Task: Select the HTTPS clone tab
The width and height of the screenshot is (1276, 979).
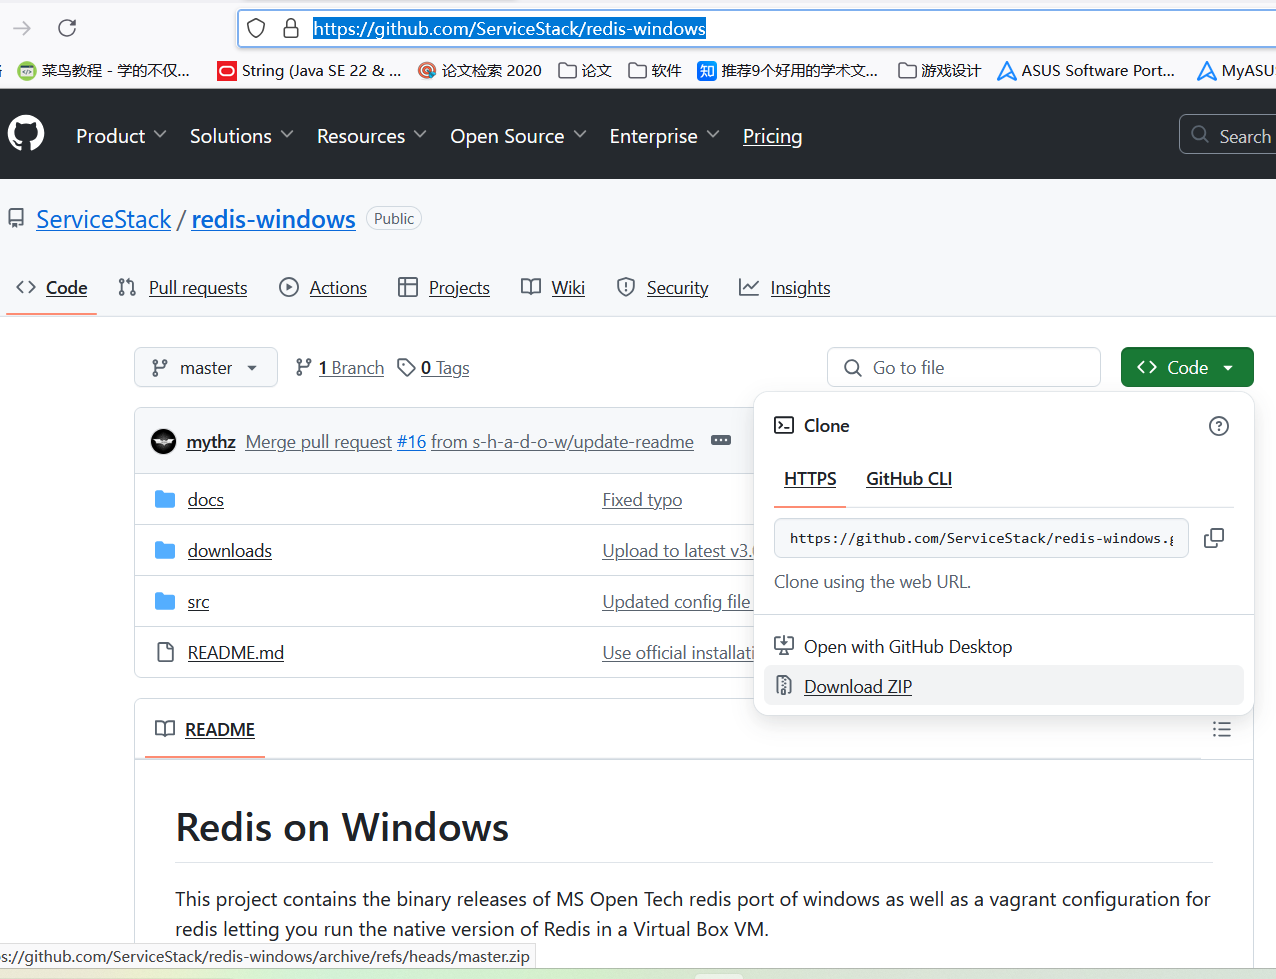Action: [x=810, y=479]
